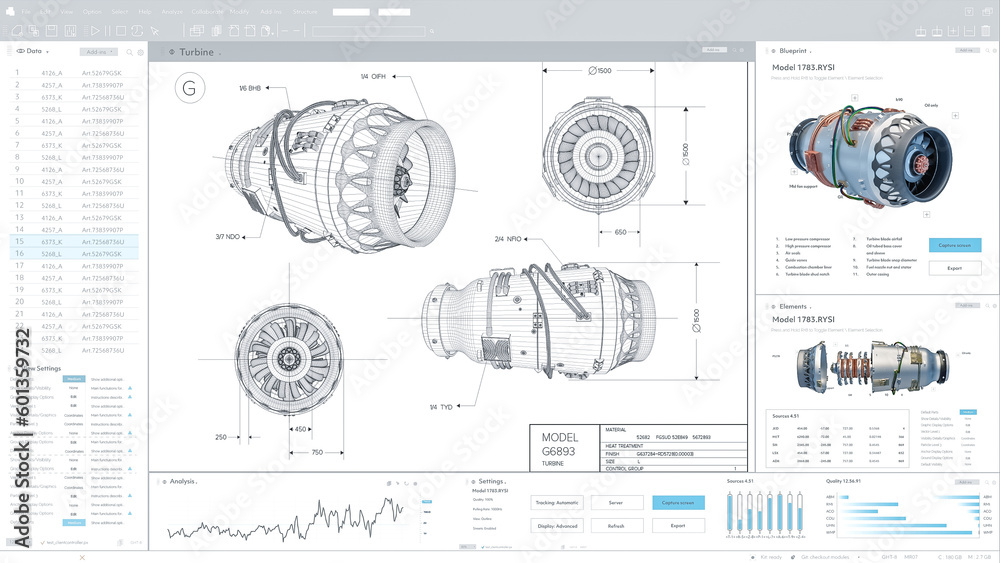Click gear icon in Blueprint panel header
Screen dimensions: 1000x563
point(994,50)
